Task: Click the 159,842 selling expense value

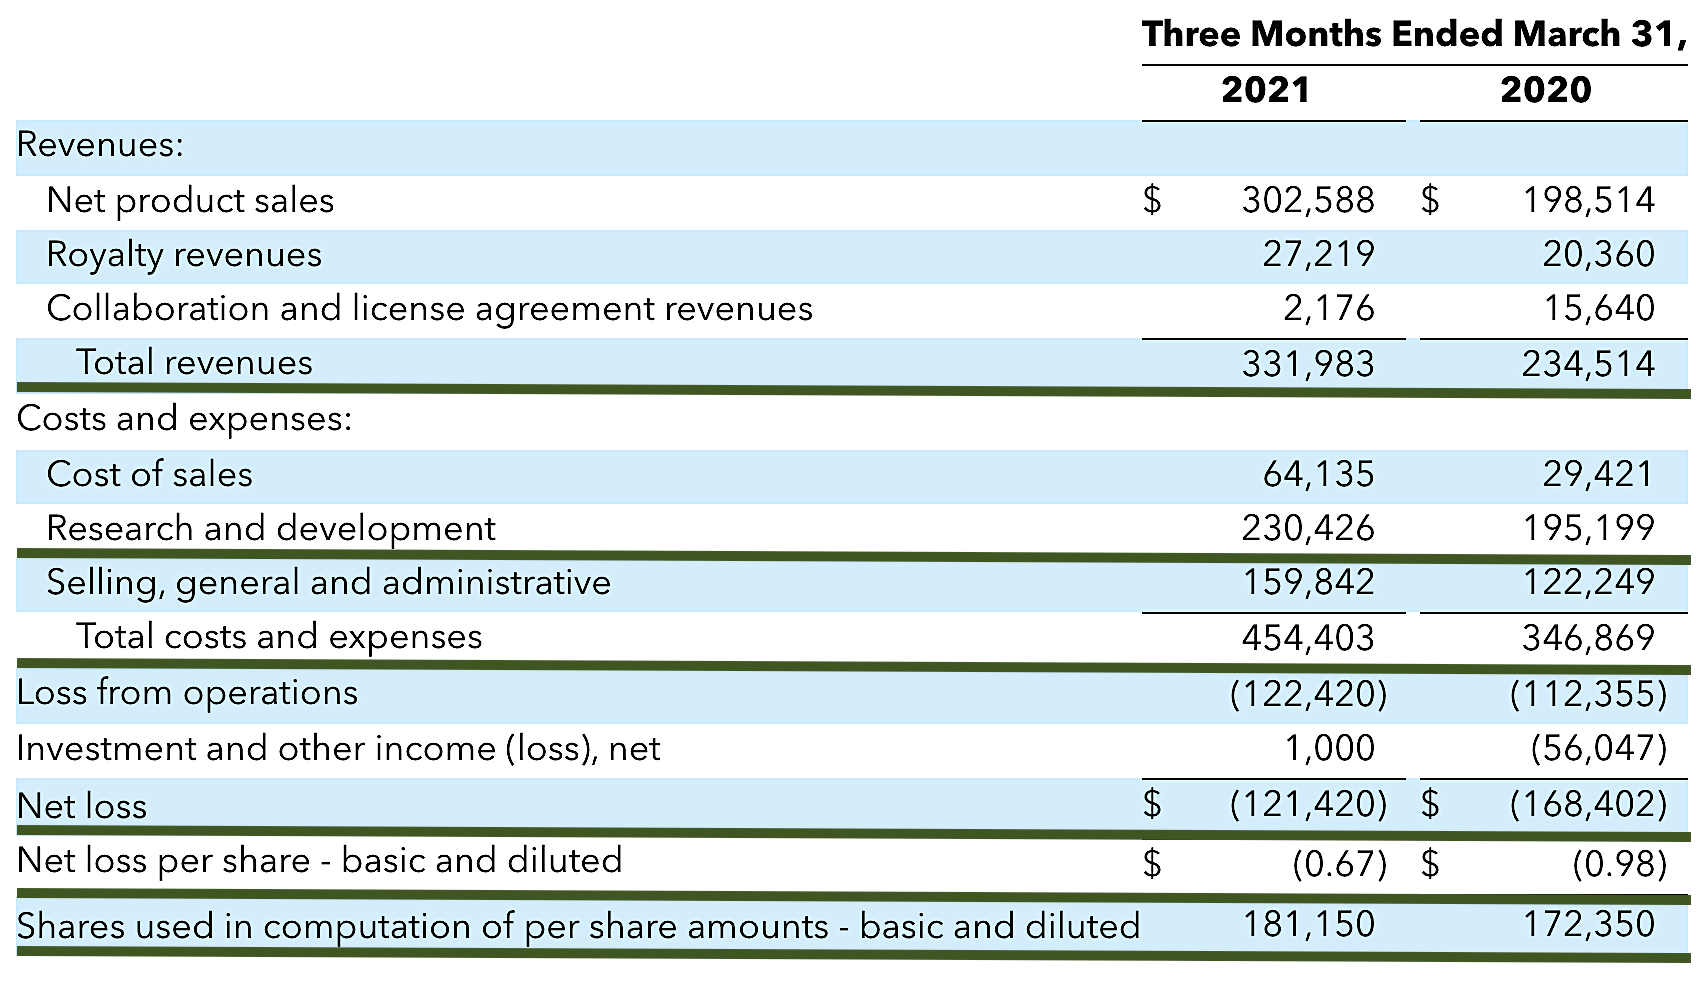Action: click(1308, 583)
